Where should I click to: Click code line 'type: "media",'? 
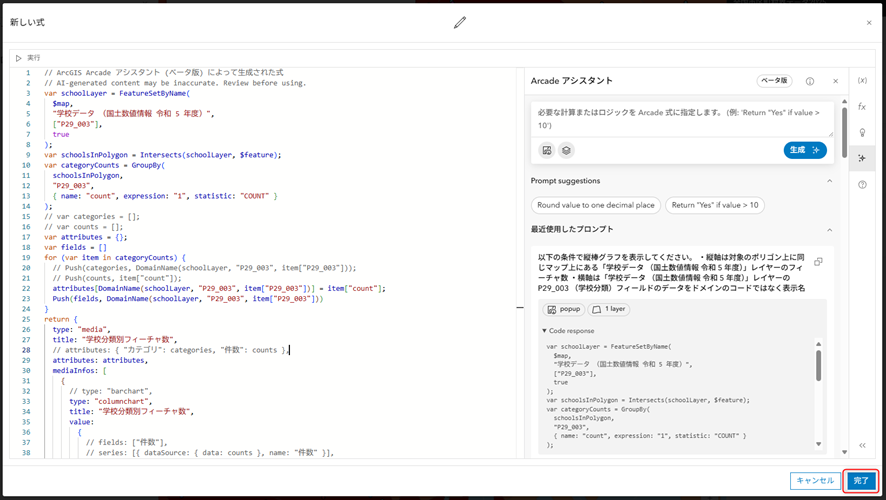tap(82, 329)
